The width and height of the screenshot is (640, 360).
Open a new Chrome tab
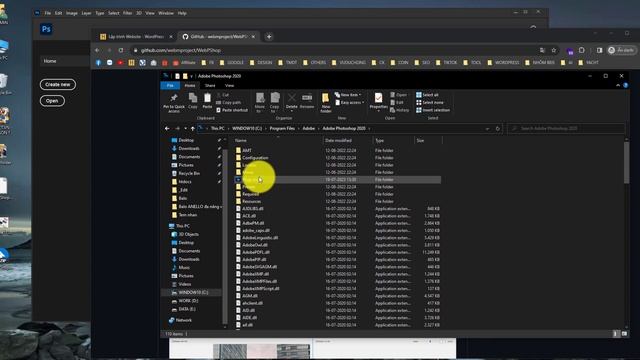269,37
